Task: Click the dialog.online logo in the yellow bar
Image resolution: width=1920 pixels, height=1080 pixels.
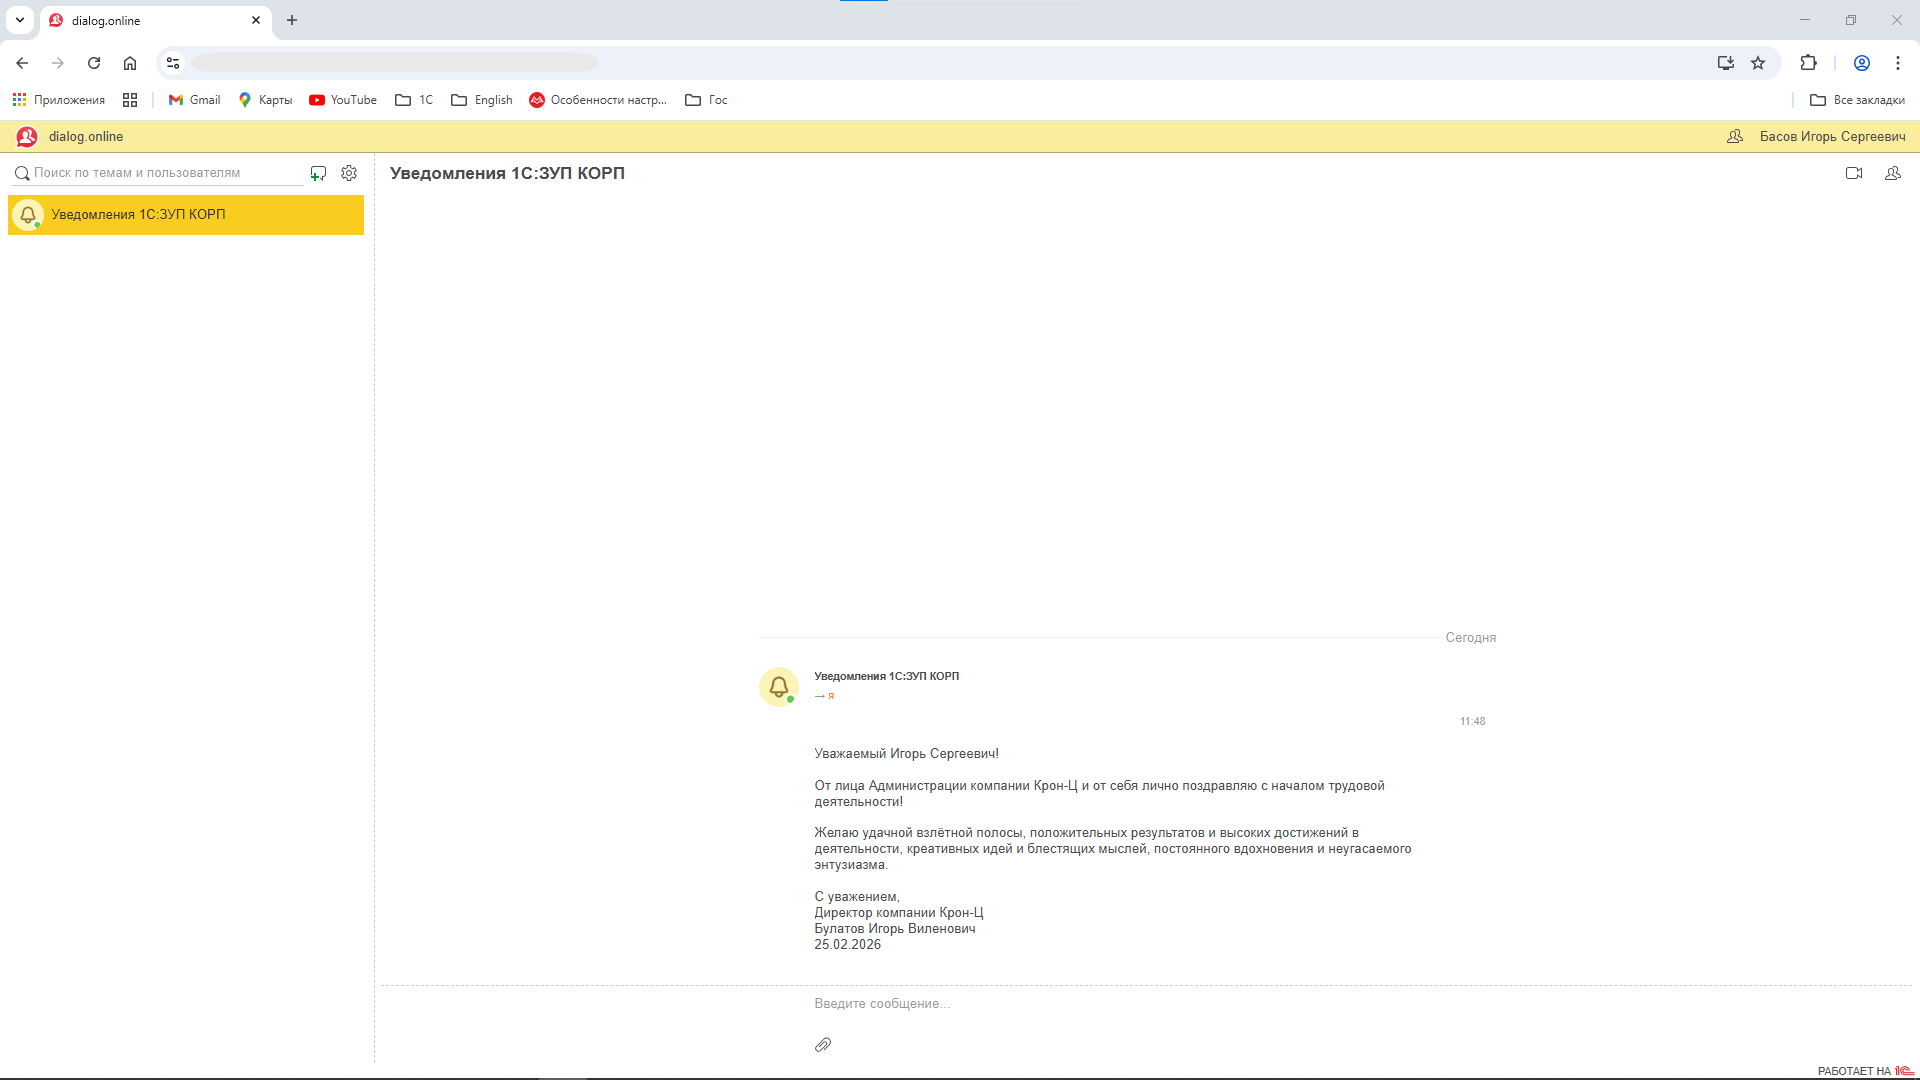Action: tap(27, 136)
